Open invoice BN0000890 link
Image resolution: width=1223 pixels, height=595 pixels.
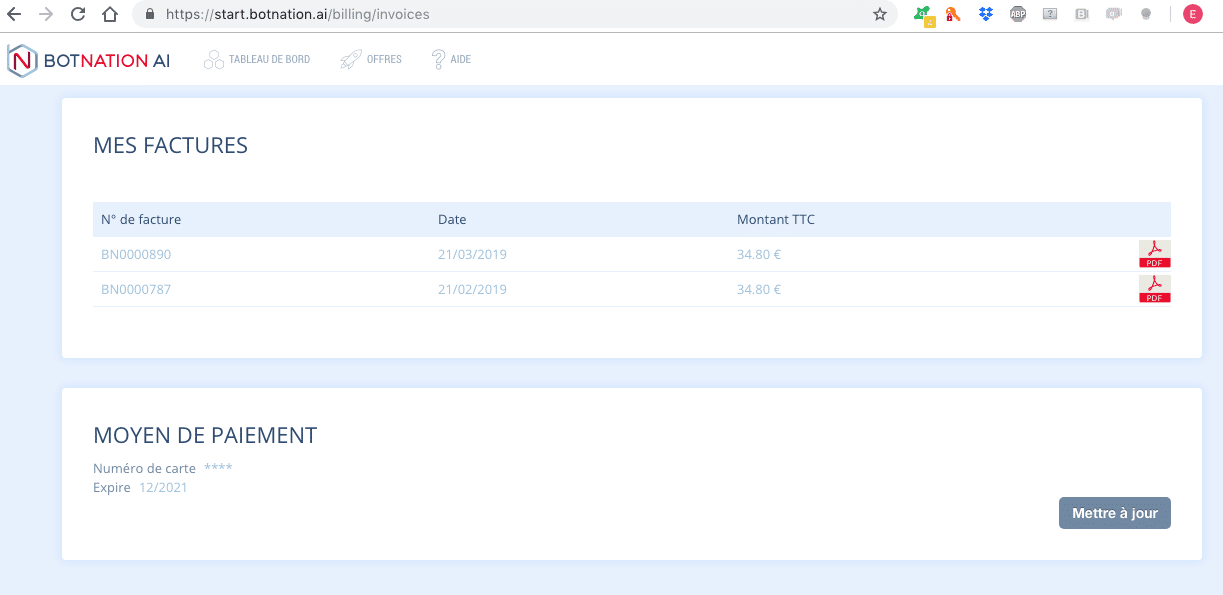click(x=135, y=254)
